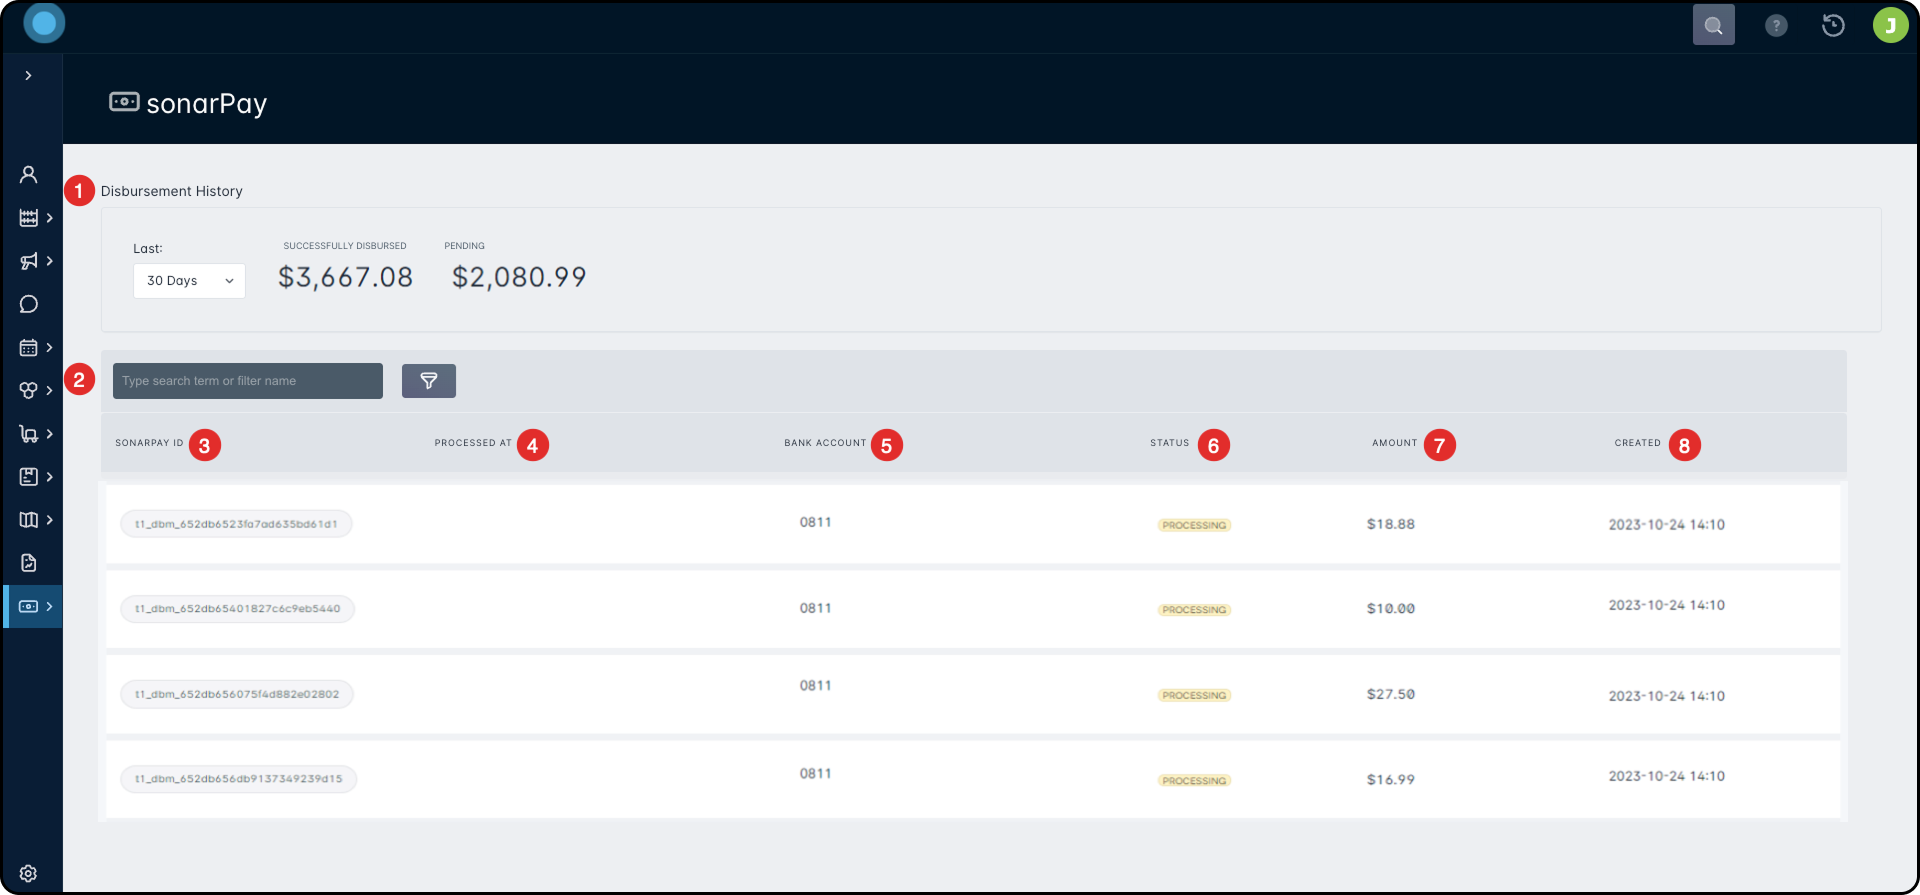Viewport: 1920px width, 895px height.
Task: Open the folded map sidebar icon
Action: coord(29,519)
